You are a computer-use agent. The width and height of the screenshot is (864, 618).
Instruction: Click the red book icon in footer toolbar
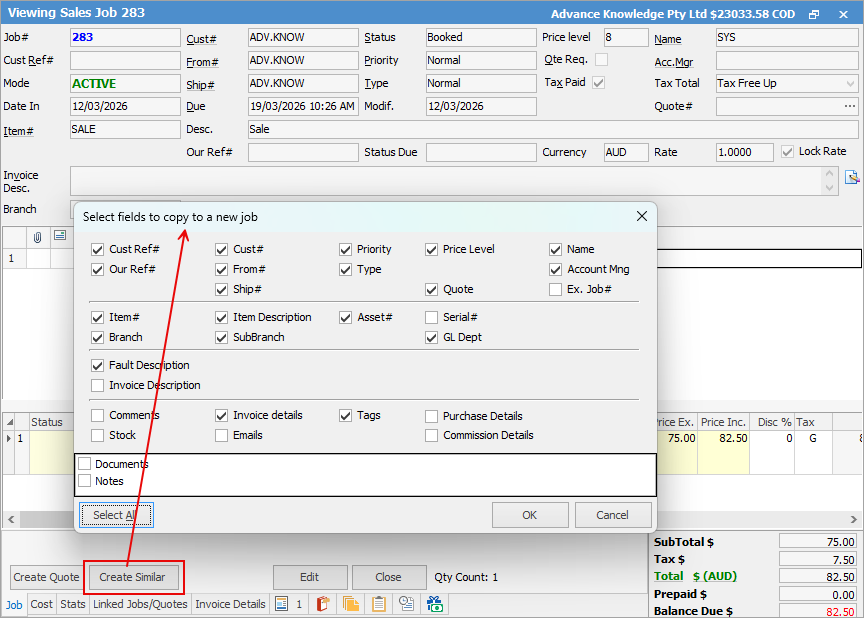coord(323,604)
